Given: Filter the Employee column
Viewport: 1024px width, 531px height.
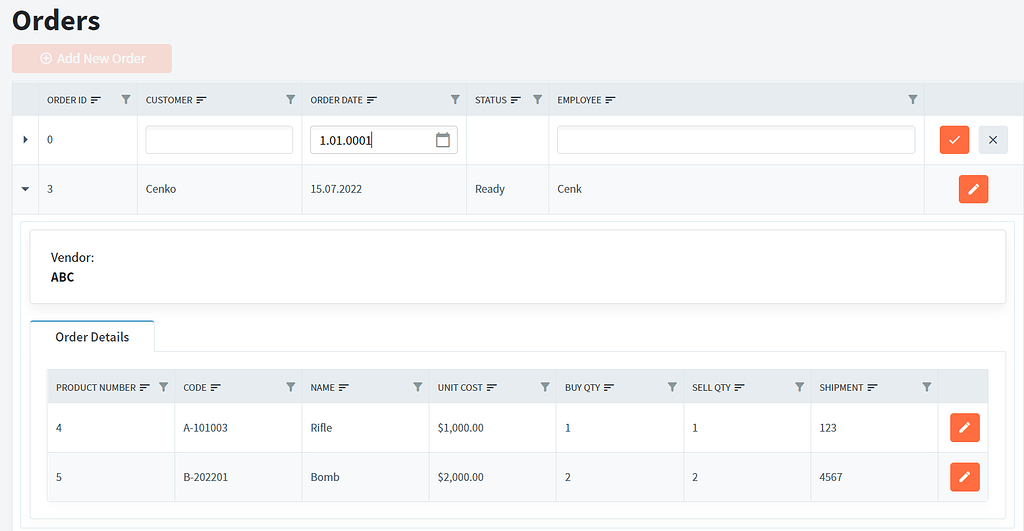Looking at the screenshot, I should coord(912,100).
